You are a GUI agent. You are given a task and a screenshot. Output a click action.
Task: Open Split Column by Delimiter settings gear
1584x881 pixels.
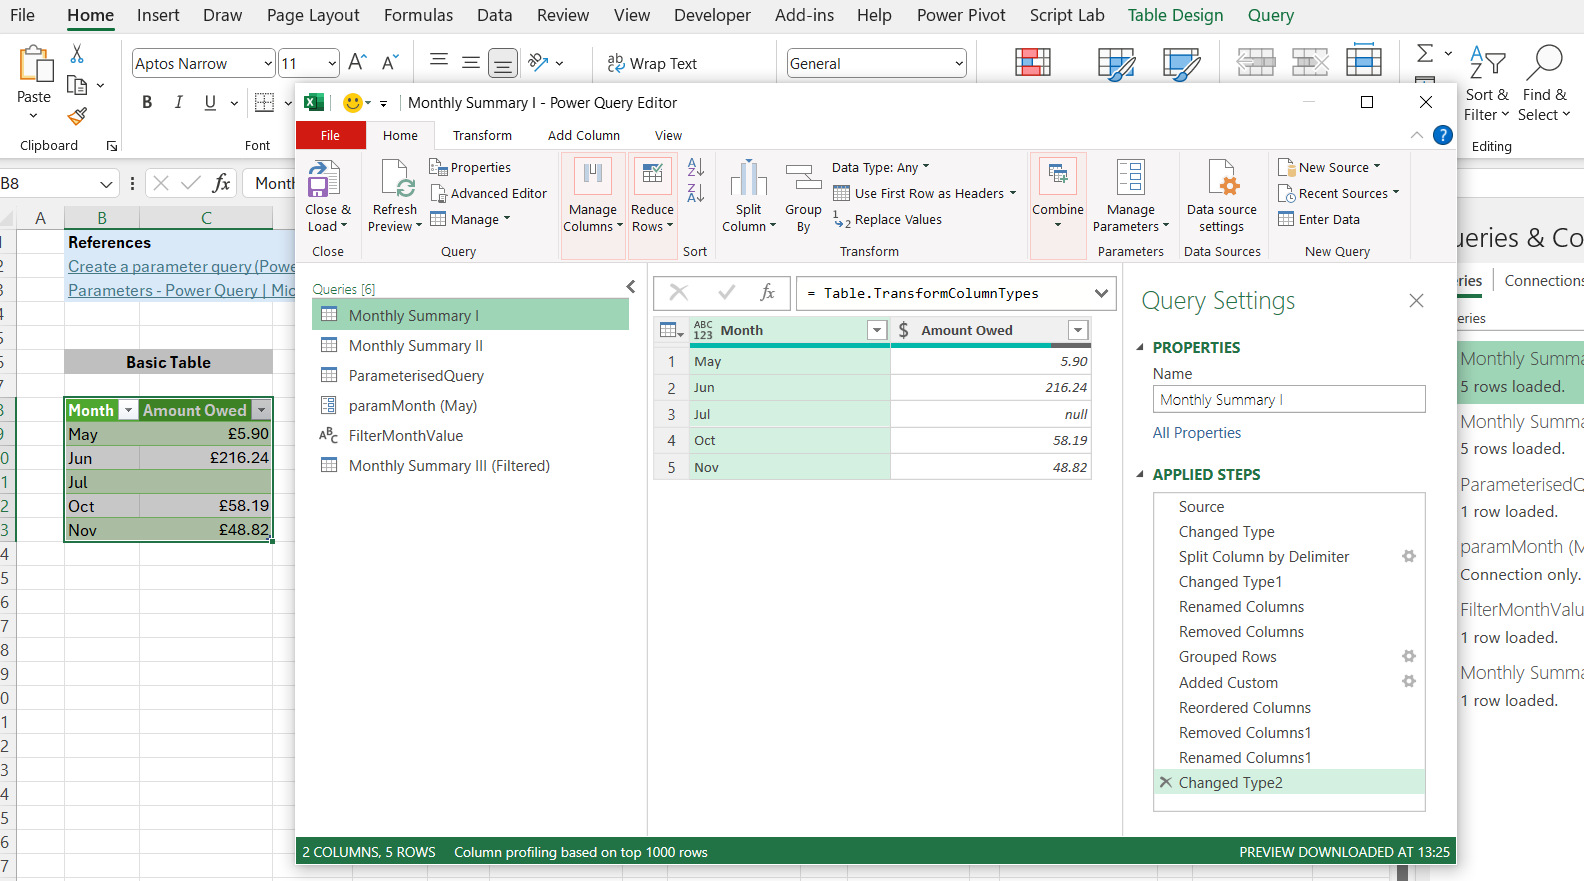pyautogui.click(x=1408, y=556)
